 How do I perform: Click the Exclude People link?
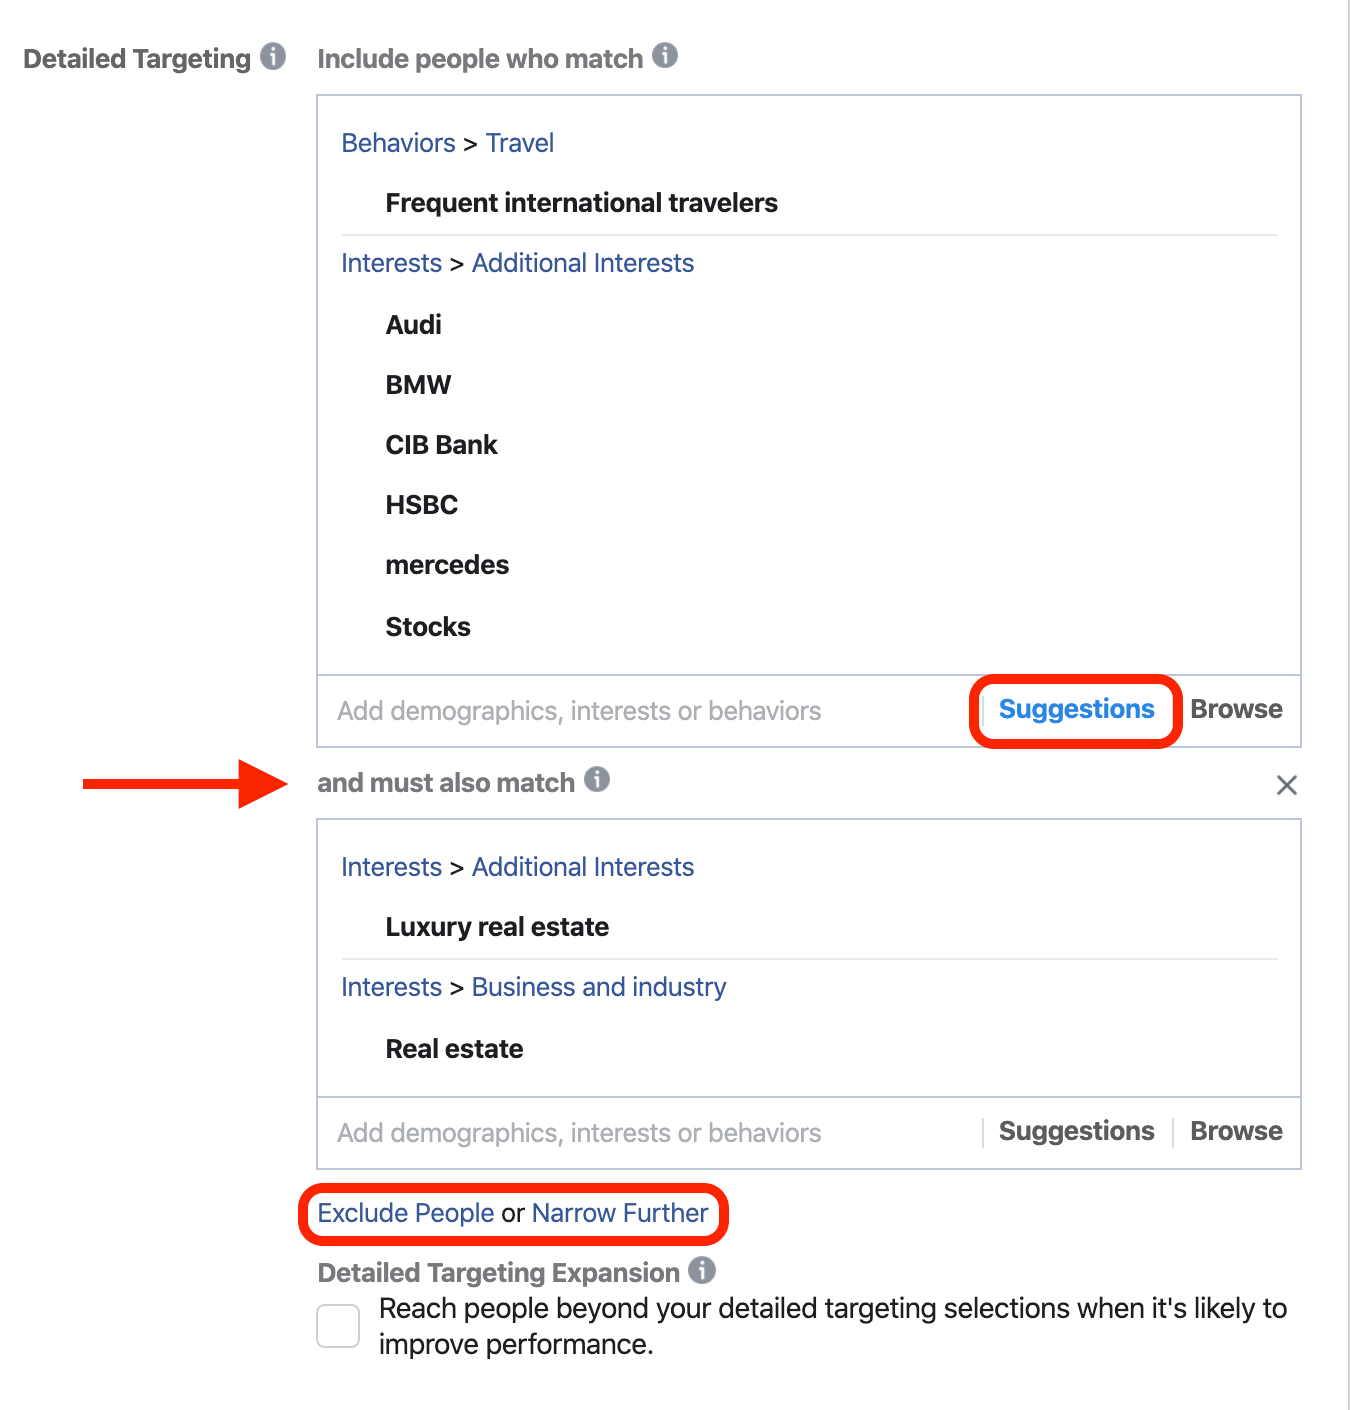[x=405, y=1213]
